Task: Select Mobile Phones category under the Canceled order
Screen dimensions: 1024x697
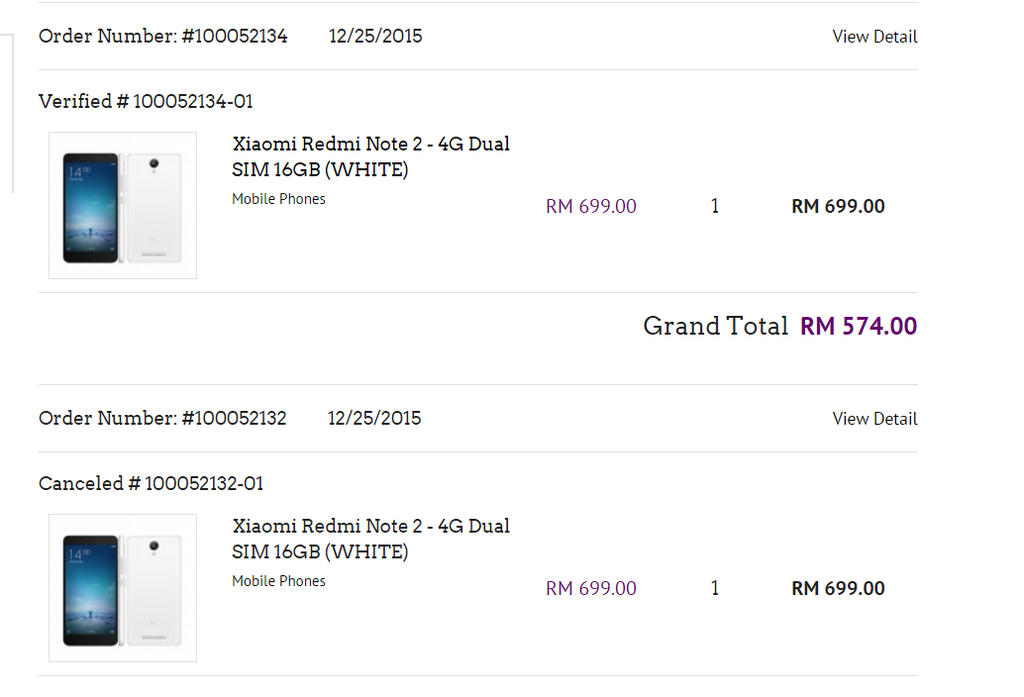Action: pyautogui.click(x=279, y=581)
